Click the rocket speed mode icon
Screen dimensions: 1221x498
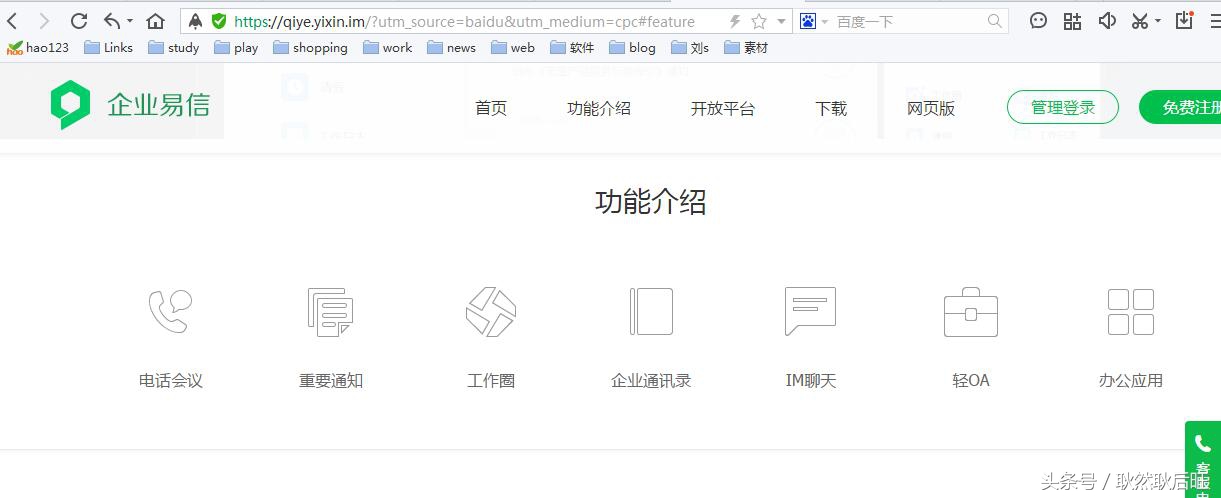pyautogui.click(x=196, y=21)
